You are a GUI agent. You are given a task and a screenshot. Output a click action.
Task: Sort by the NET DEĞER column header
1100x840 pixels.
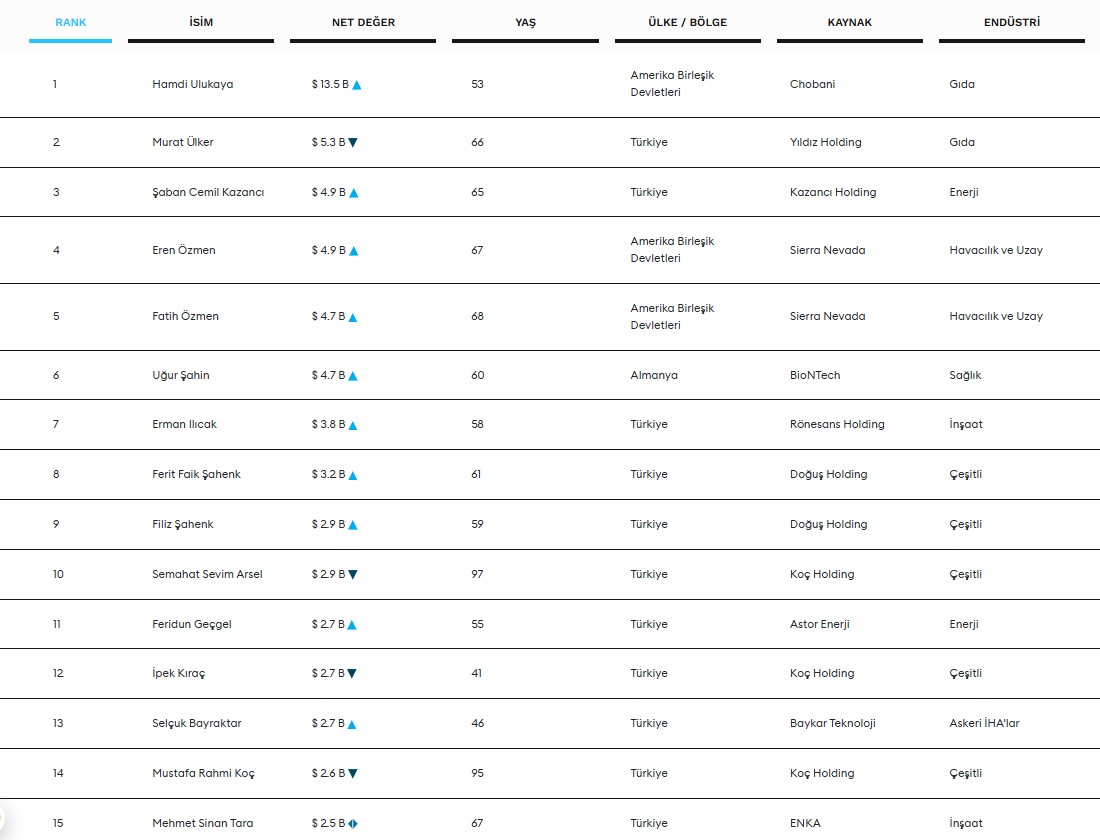(363, 22)
